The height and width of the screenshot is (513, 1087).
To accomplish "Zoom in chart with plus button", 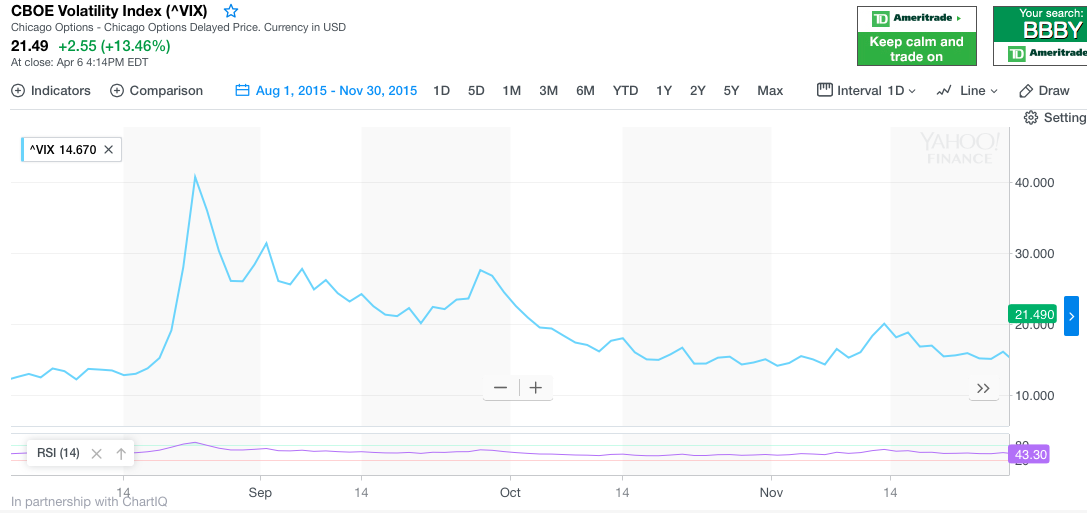I will pyautogui.click(x=536, y=388).
